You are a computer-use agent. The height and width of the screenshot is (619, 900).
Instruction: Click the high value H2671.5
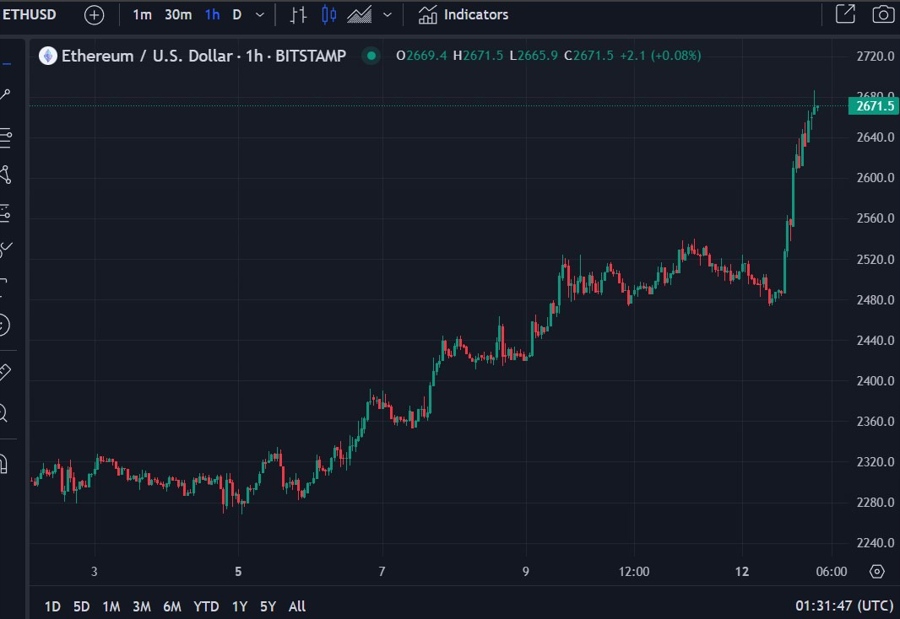(478, 56)
